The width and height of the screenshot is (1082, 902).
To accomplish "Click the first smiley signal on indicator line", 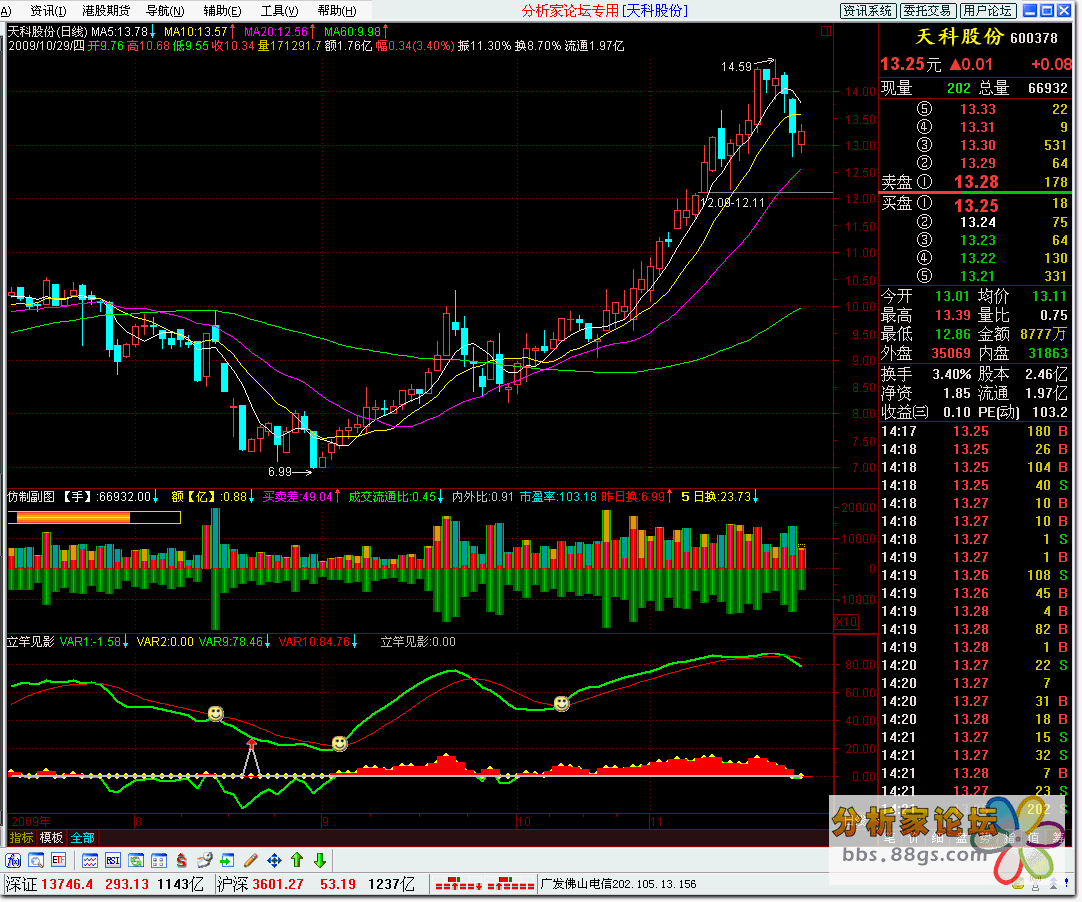I will 216,714.
